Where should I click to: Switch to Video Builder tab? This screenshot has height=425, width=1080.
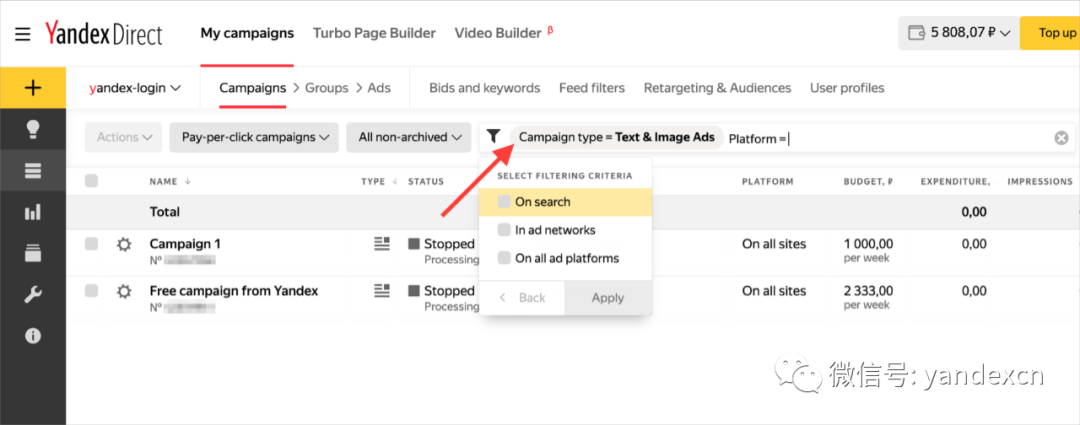(504, 33)
